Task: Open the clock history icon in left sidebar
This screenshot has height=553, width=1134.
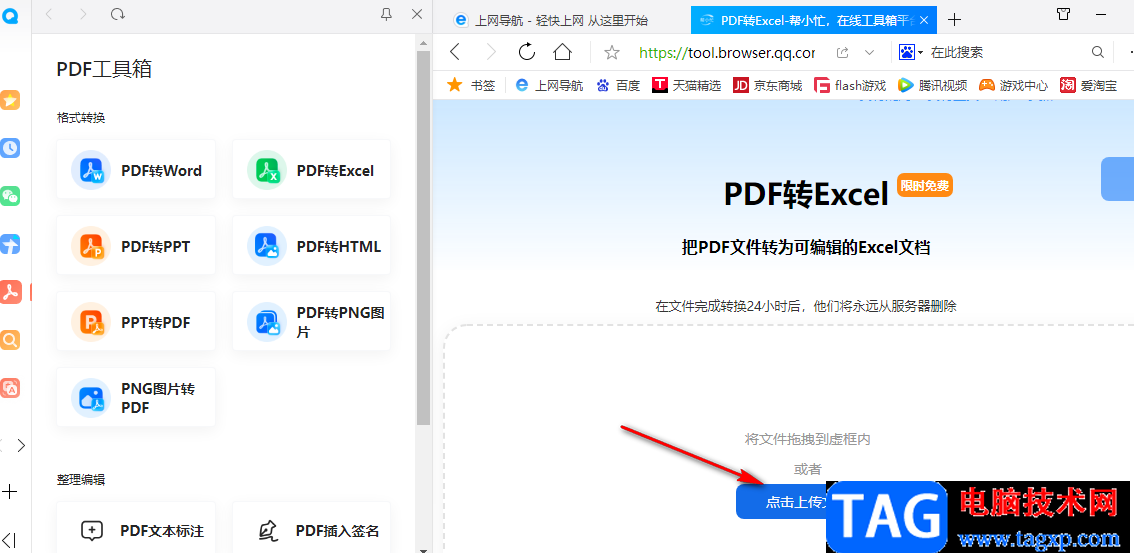Action: click(x=10, y=148)
